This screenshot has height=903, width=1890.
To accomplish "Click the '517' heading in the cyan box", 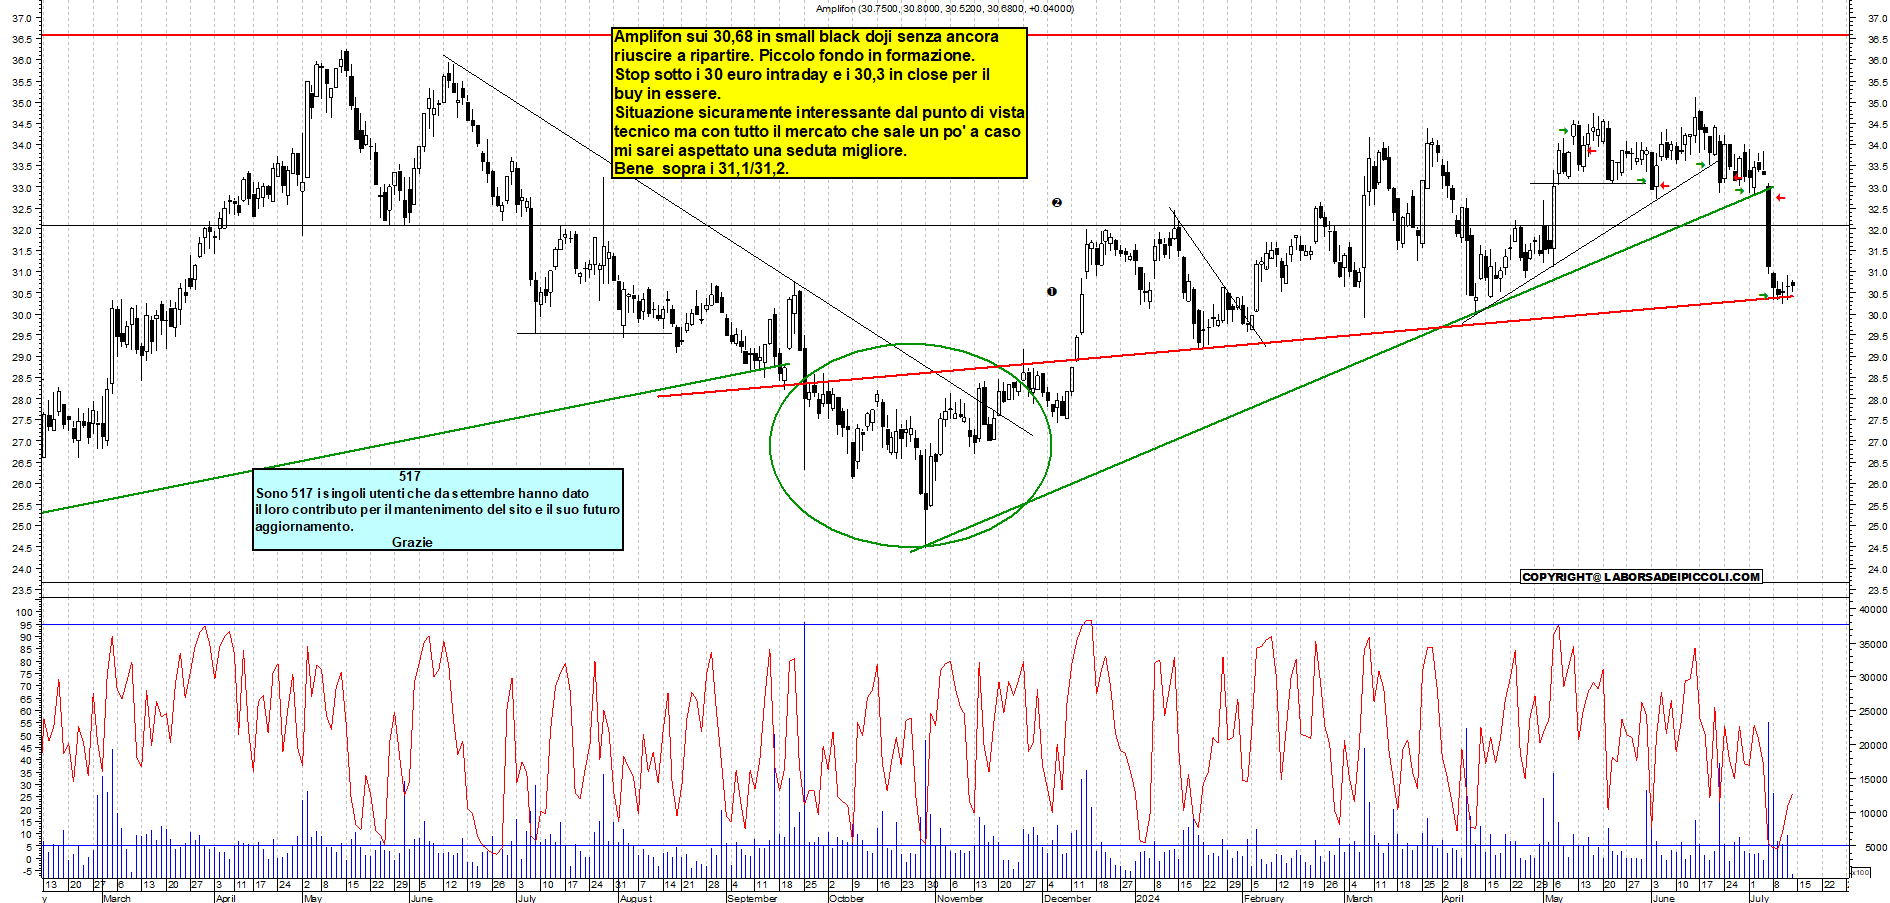I will point(410,477).
